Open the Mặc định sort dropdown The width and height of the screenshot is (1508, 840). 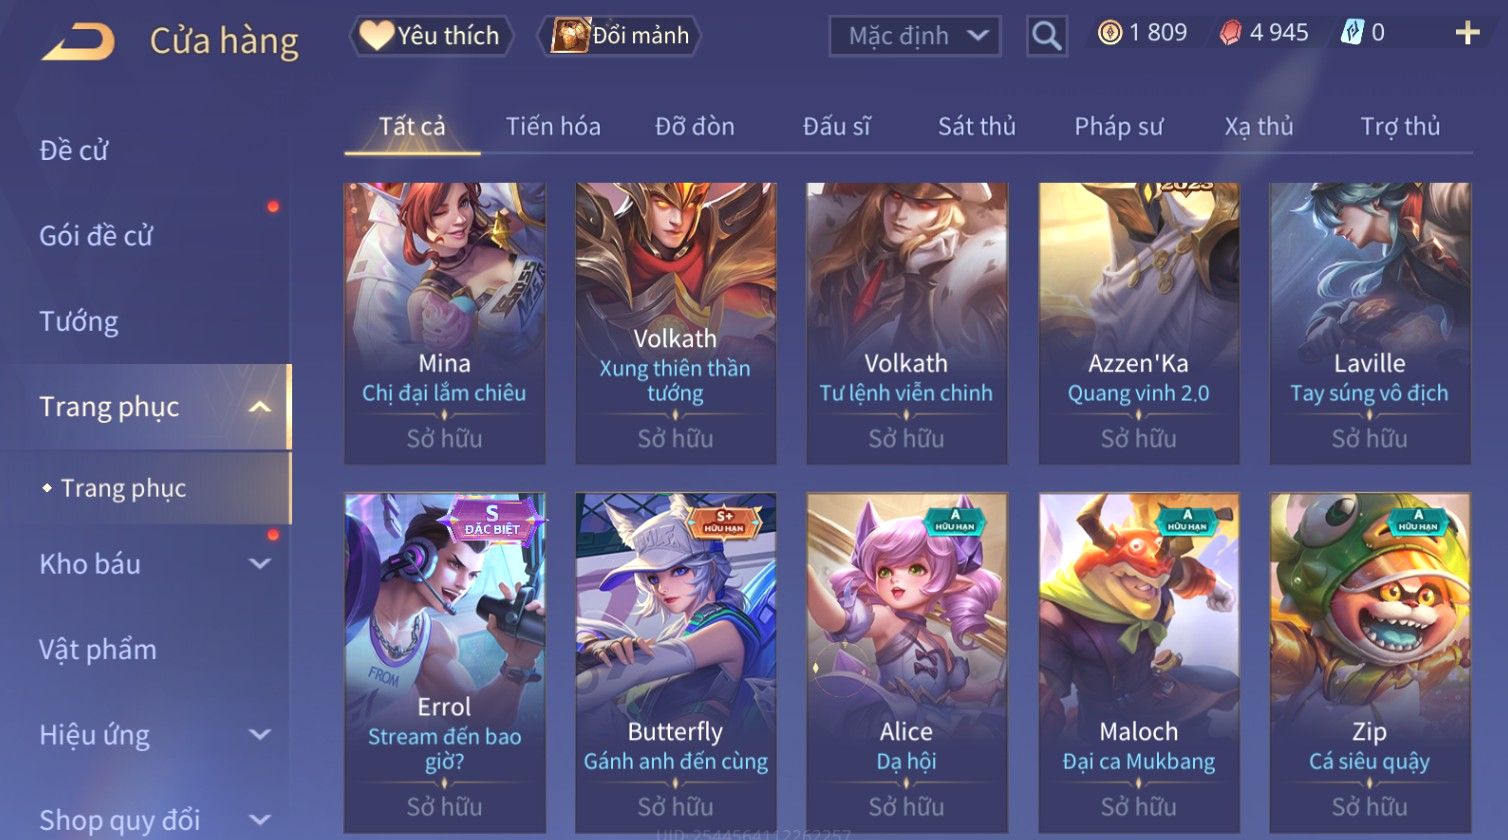[914, 36]
